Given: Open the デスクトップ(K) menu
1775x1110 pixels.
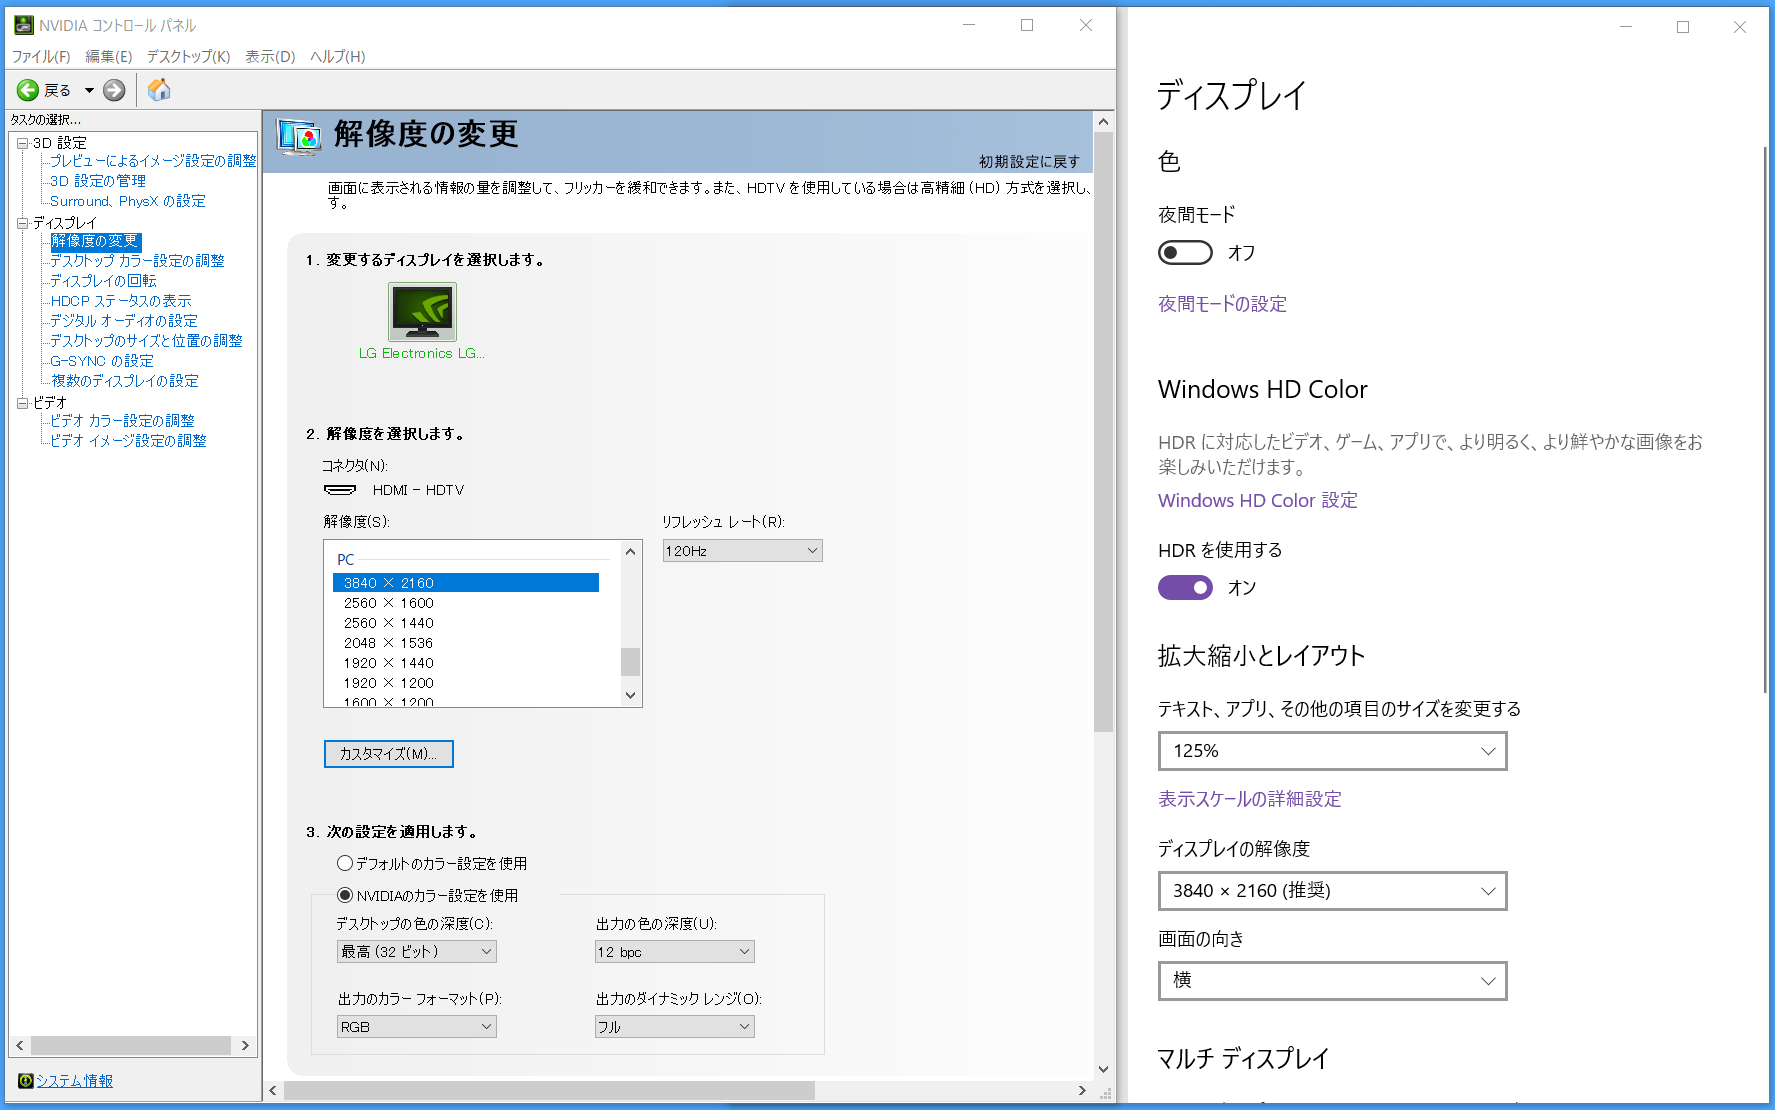Looking at the screenshot, I should [x=188, y=57].
